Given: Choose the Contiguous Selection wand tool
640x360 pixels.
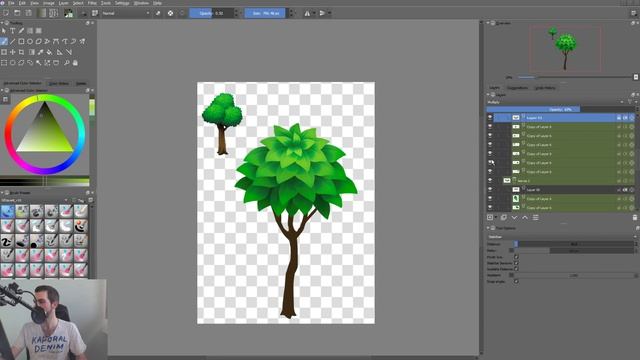Looking at the screenshot, I should pyautogui.click(x=38, y=63).
